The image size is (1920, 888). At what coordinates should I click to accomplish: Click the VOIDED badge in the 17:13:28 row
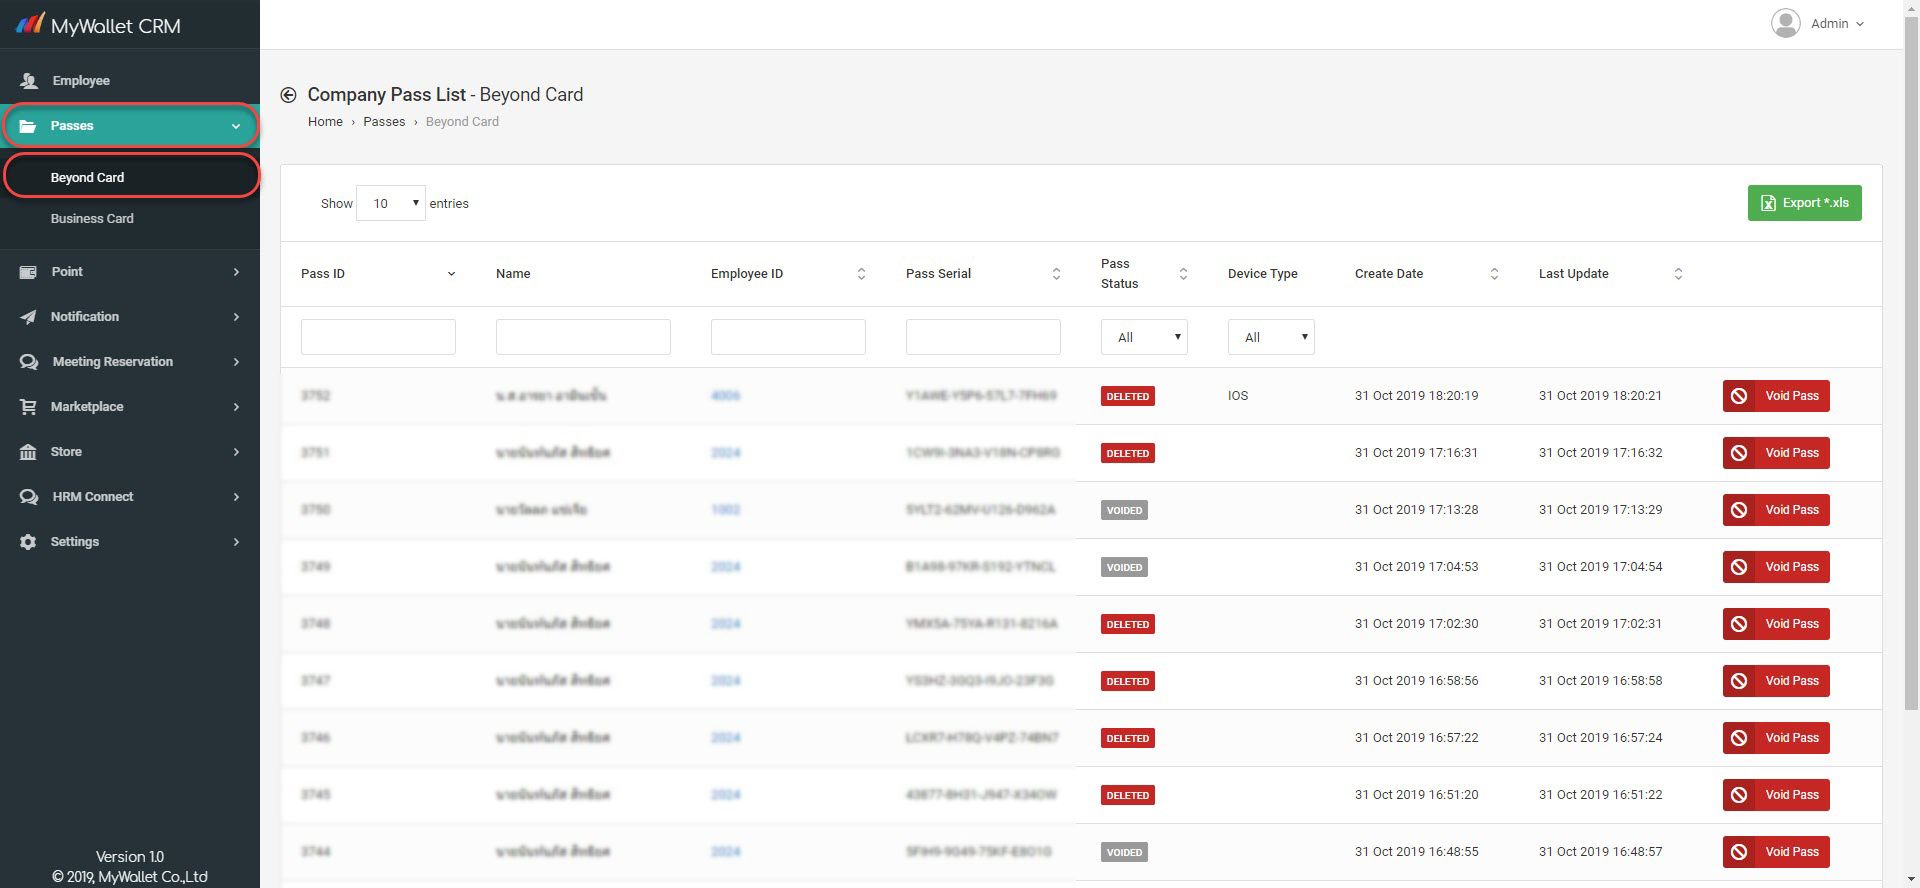(x=1124, y=510)
